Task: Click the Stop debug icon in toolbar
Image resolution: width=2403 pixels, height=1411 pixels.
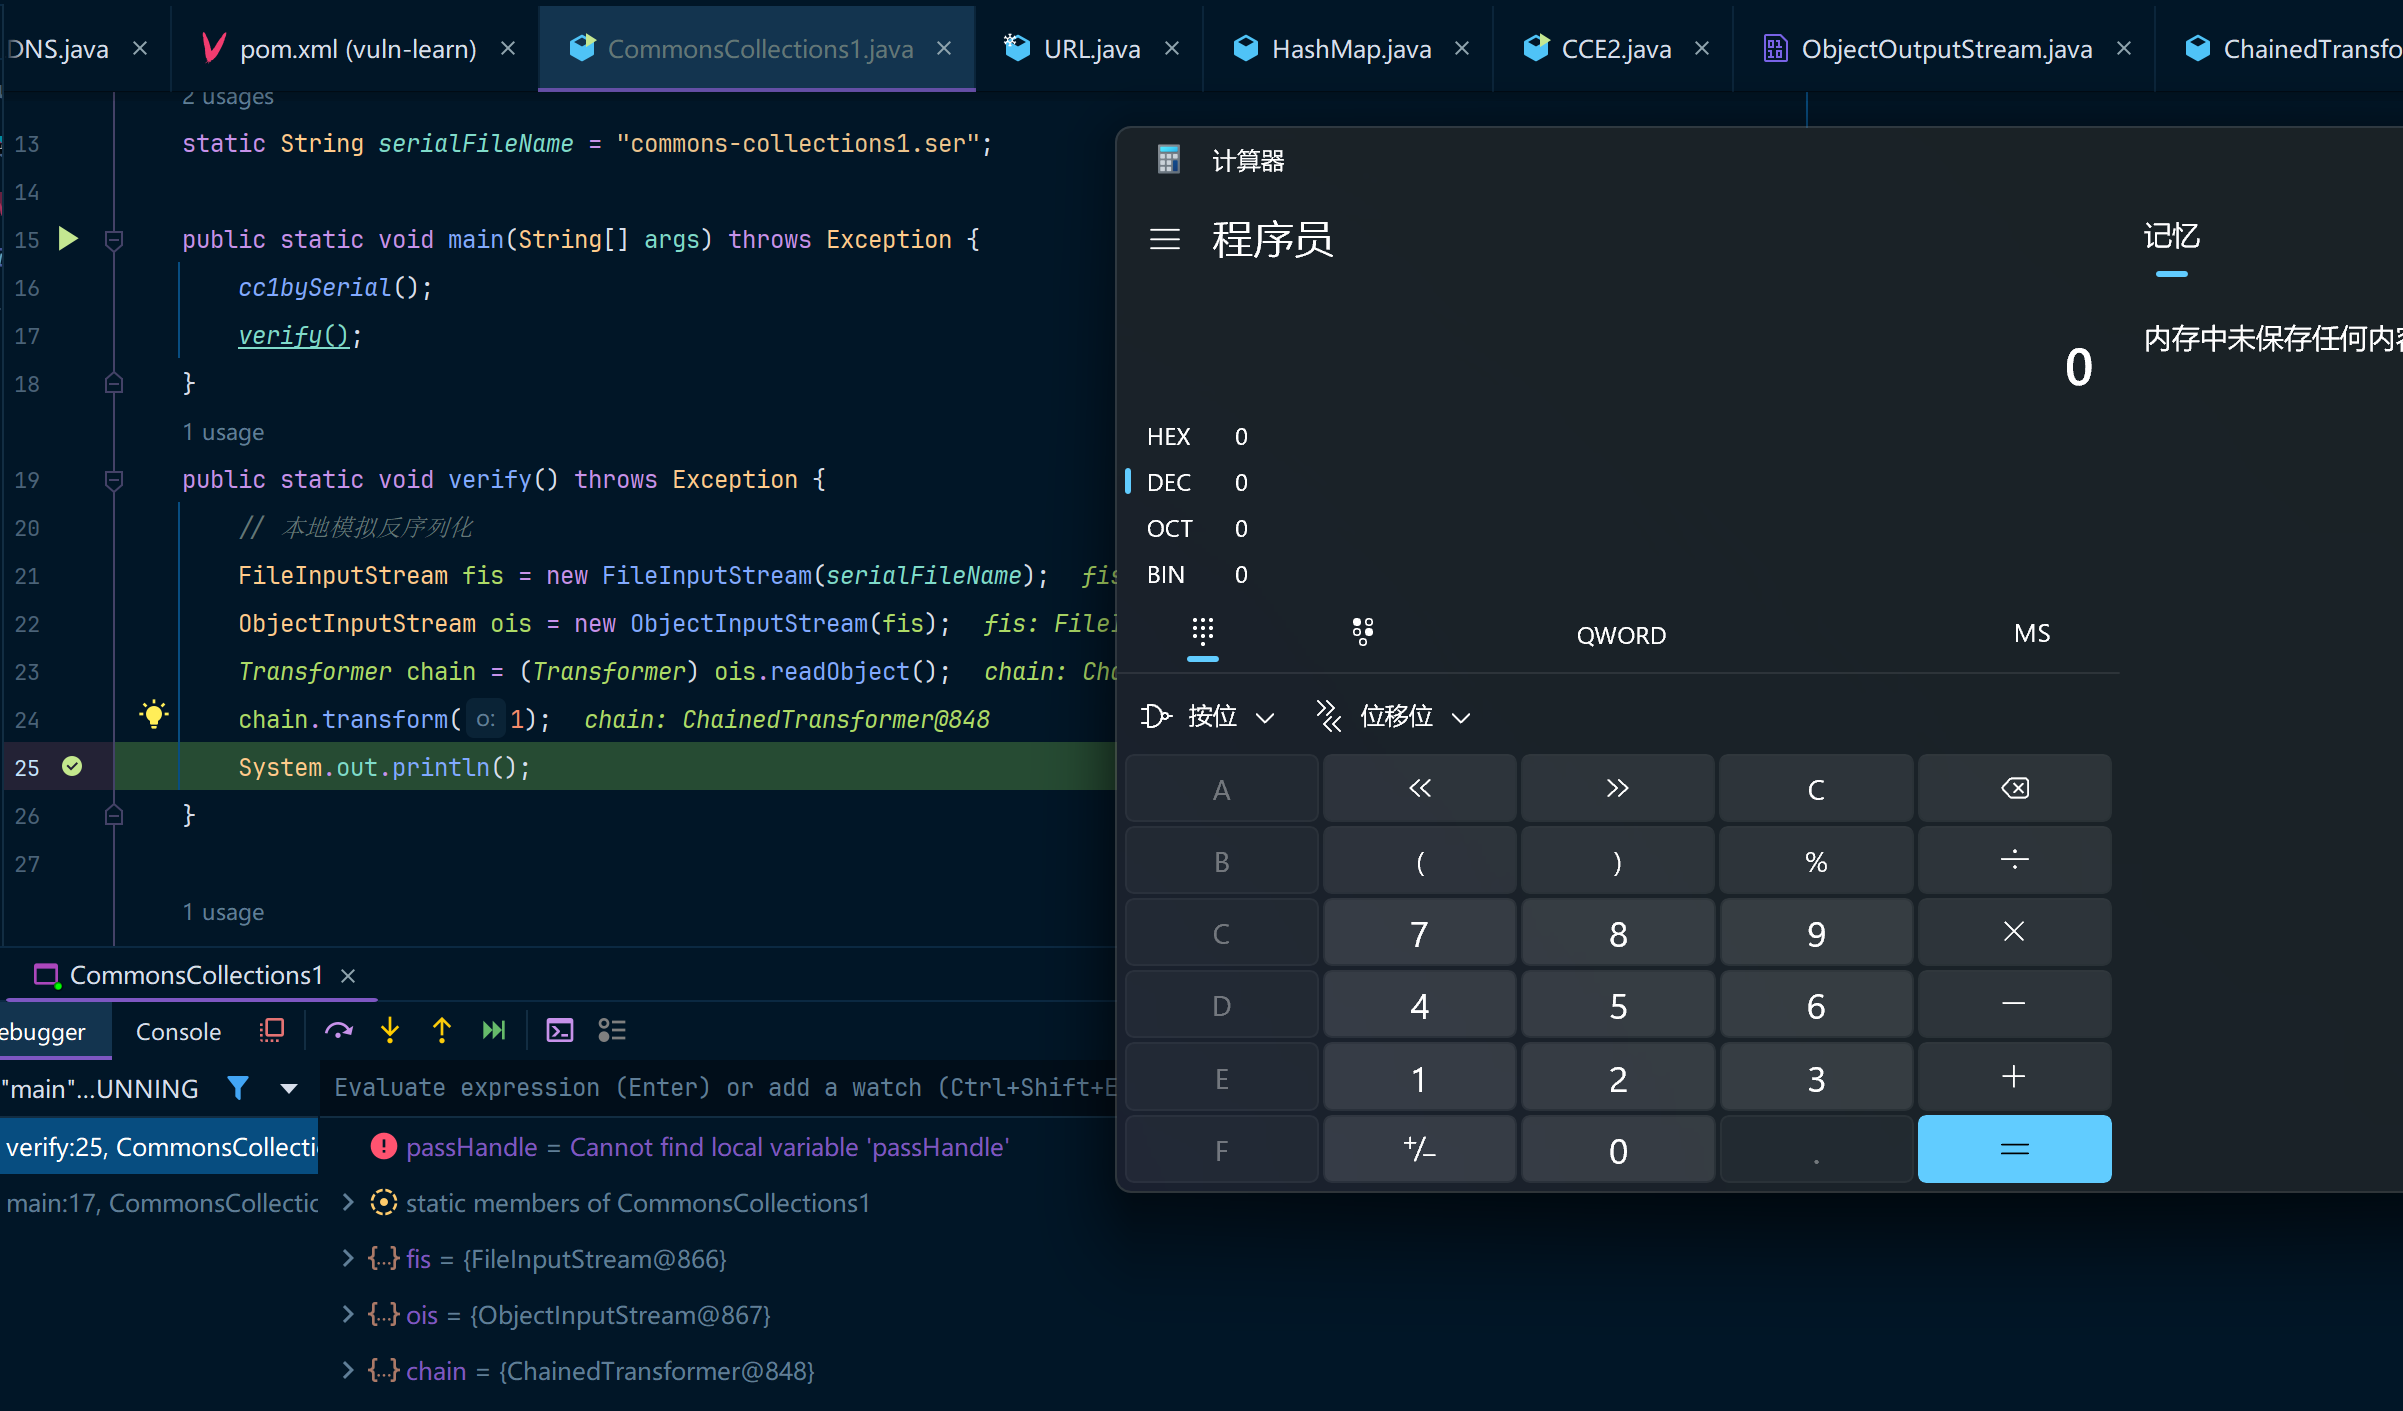Action: coord(272,1030)
